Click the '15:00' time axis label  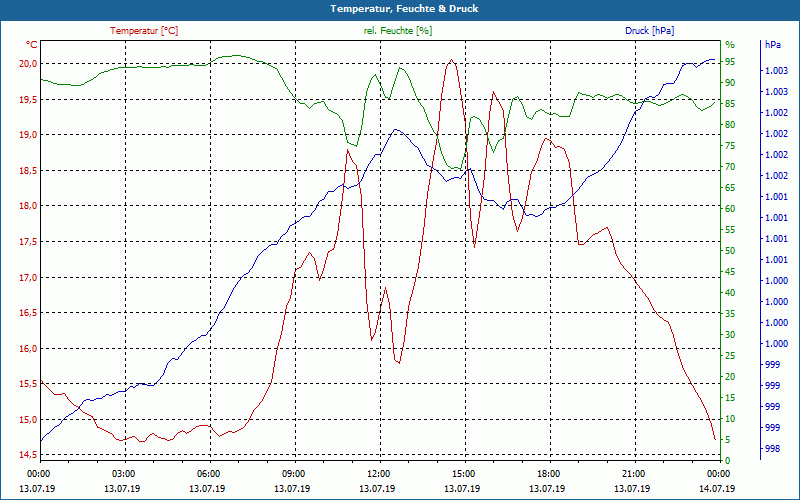[x=463, y=473]
